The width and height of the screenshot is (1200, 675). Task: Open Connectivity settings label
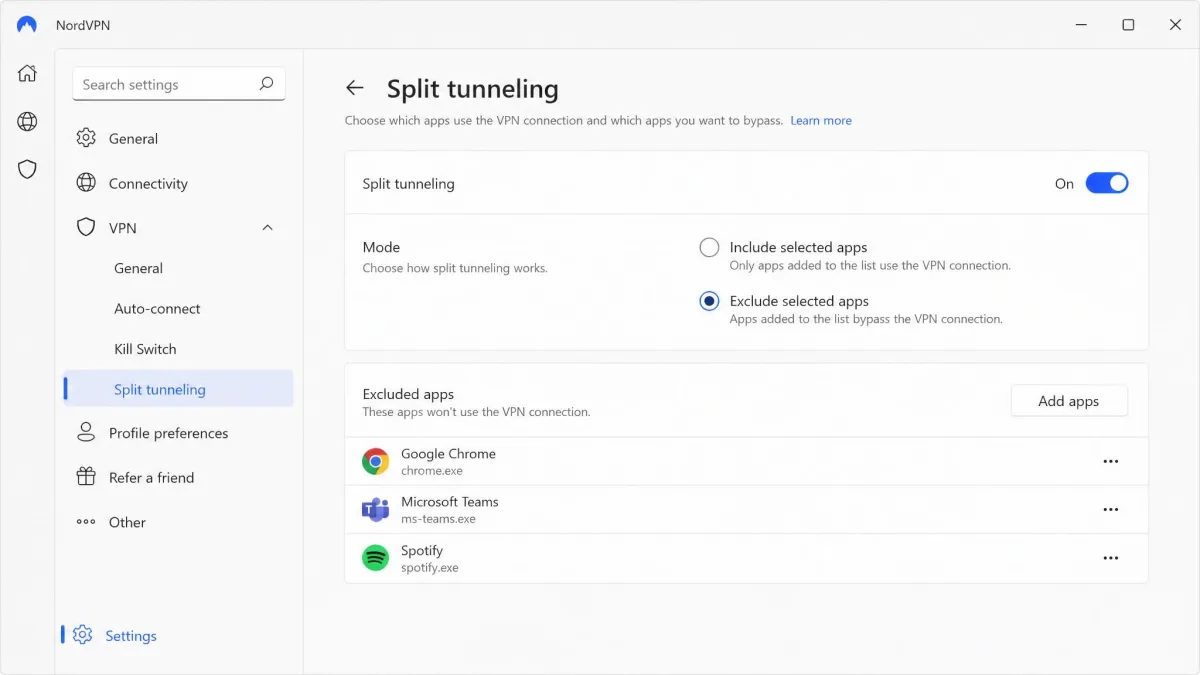[148, 183]
